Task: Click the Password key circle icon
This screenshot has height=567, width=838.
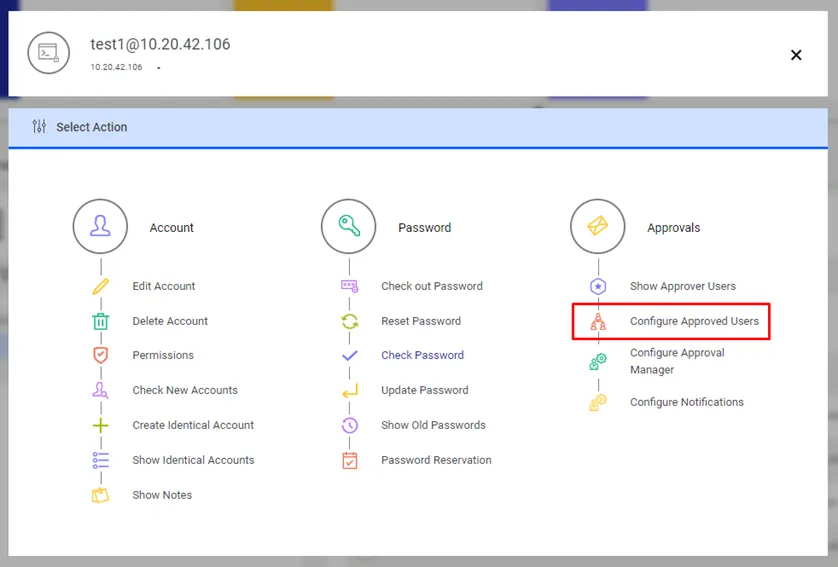Action: pyautogui.click(x=348, y=227)
